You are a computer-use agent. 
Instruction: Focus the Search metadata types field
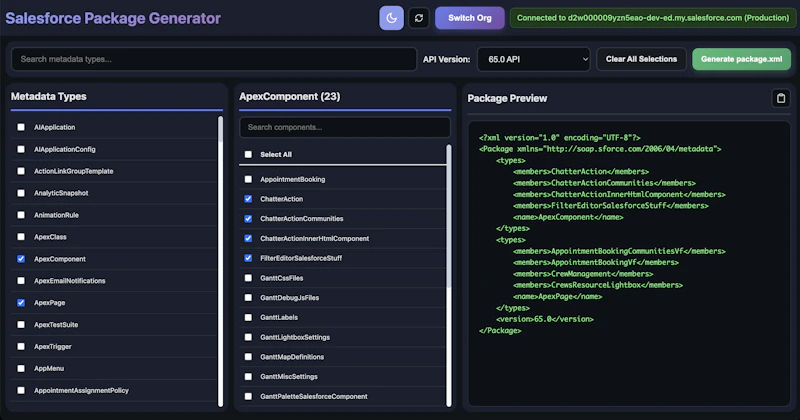click(x=214, y=59)
